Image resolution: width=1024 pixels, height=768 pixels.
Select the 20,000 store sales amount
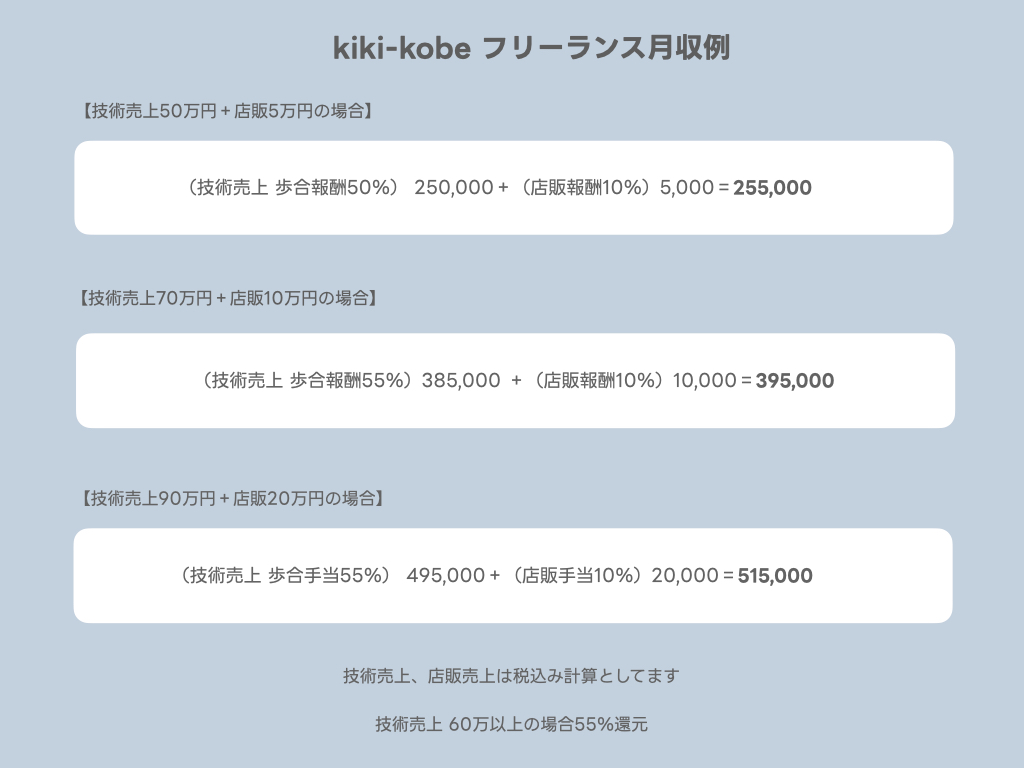click(684, 576)
